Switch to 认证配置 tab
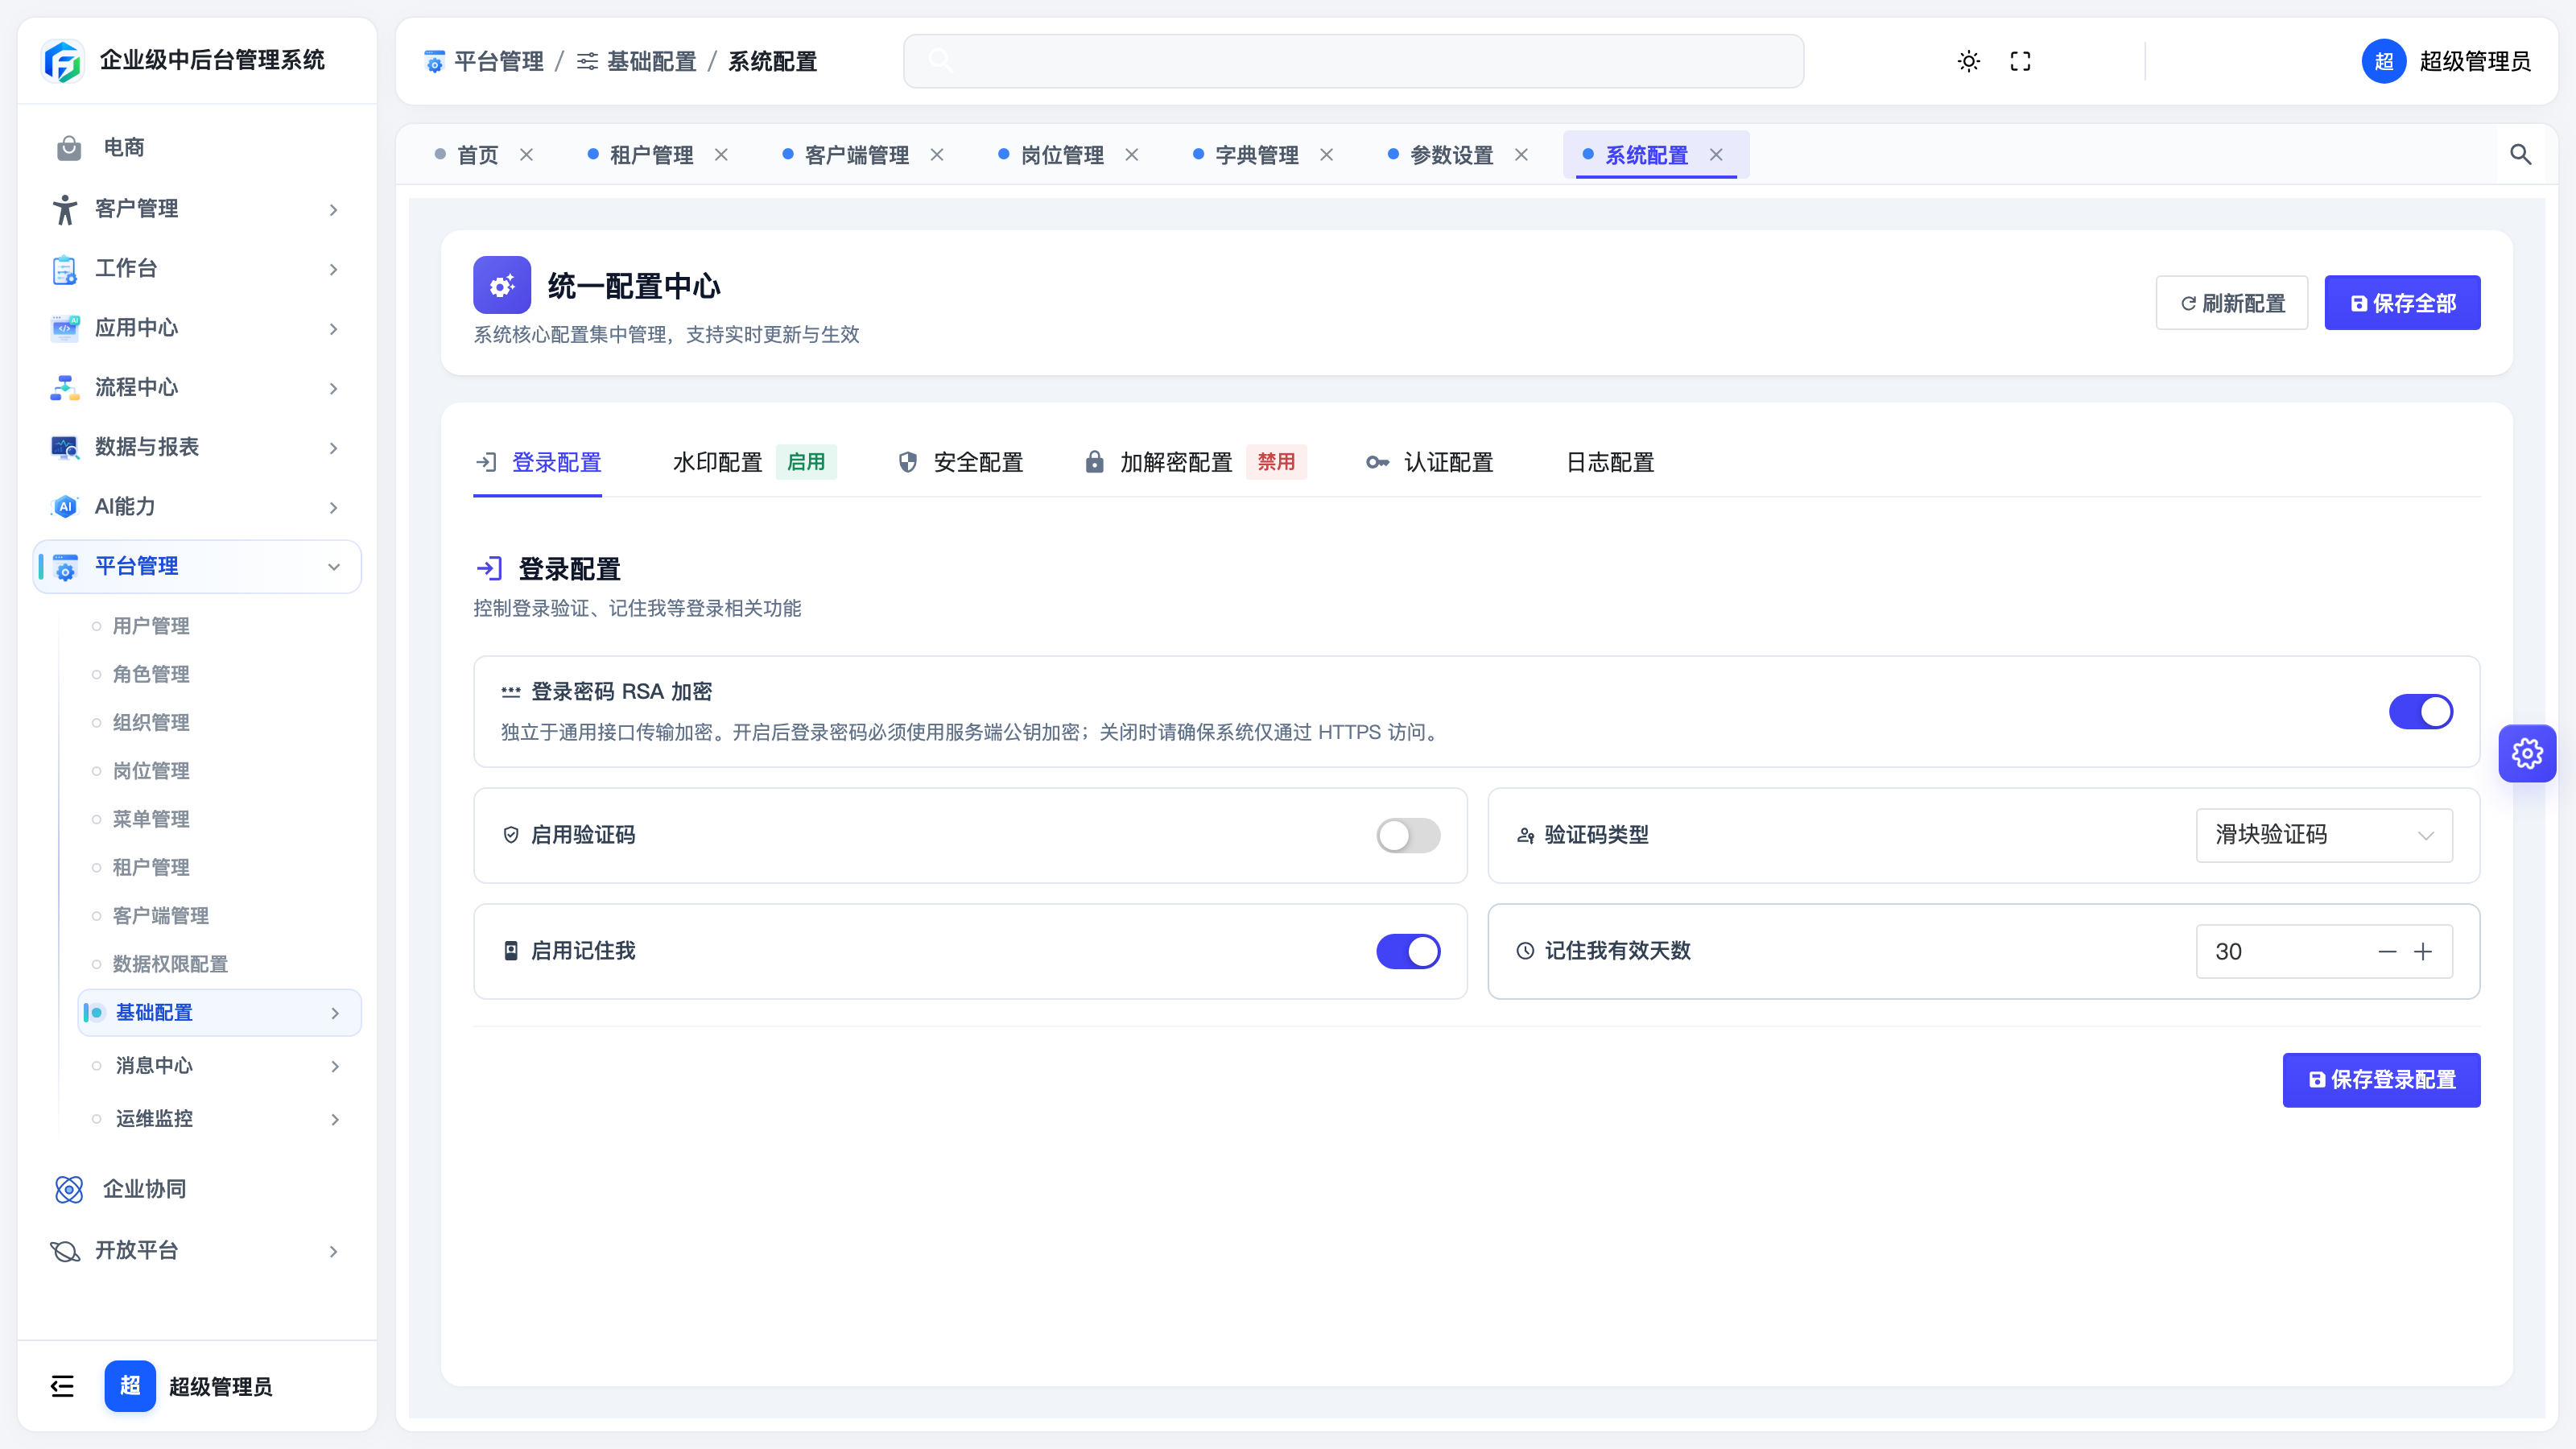The image size is (2576, 1449). point(1430,462)
